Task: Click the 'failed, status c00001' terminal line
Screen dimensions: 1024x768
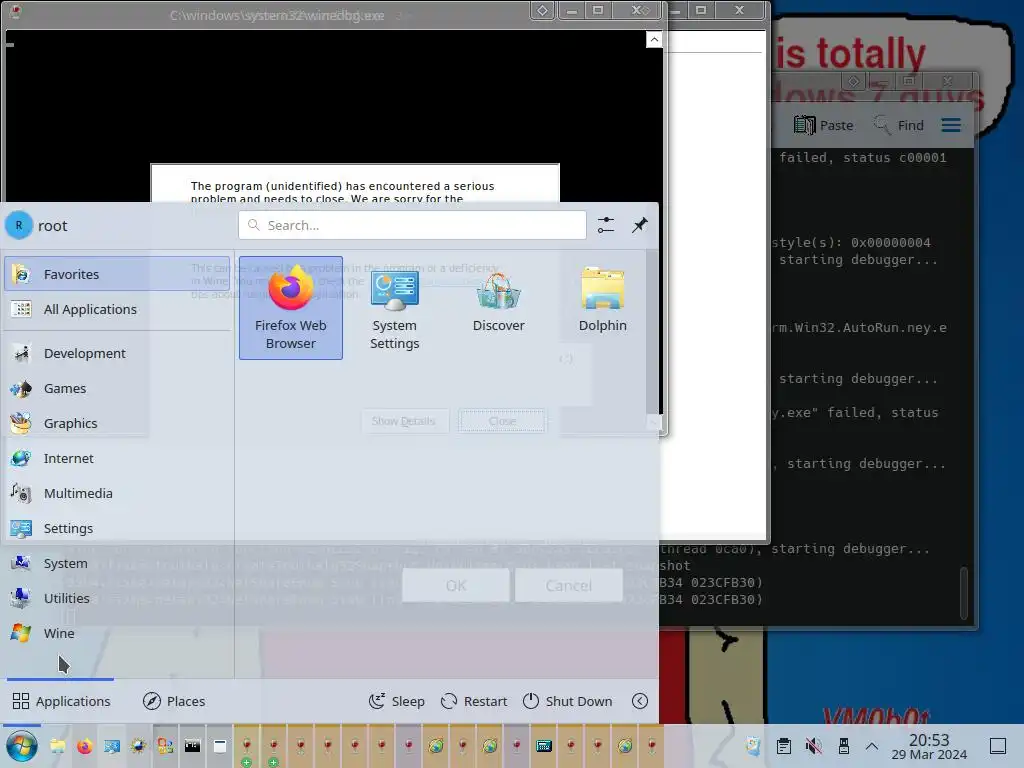Action: (x=863, y=157)
